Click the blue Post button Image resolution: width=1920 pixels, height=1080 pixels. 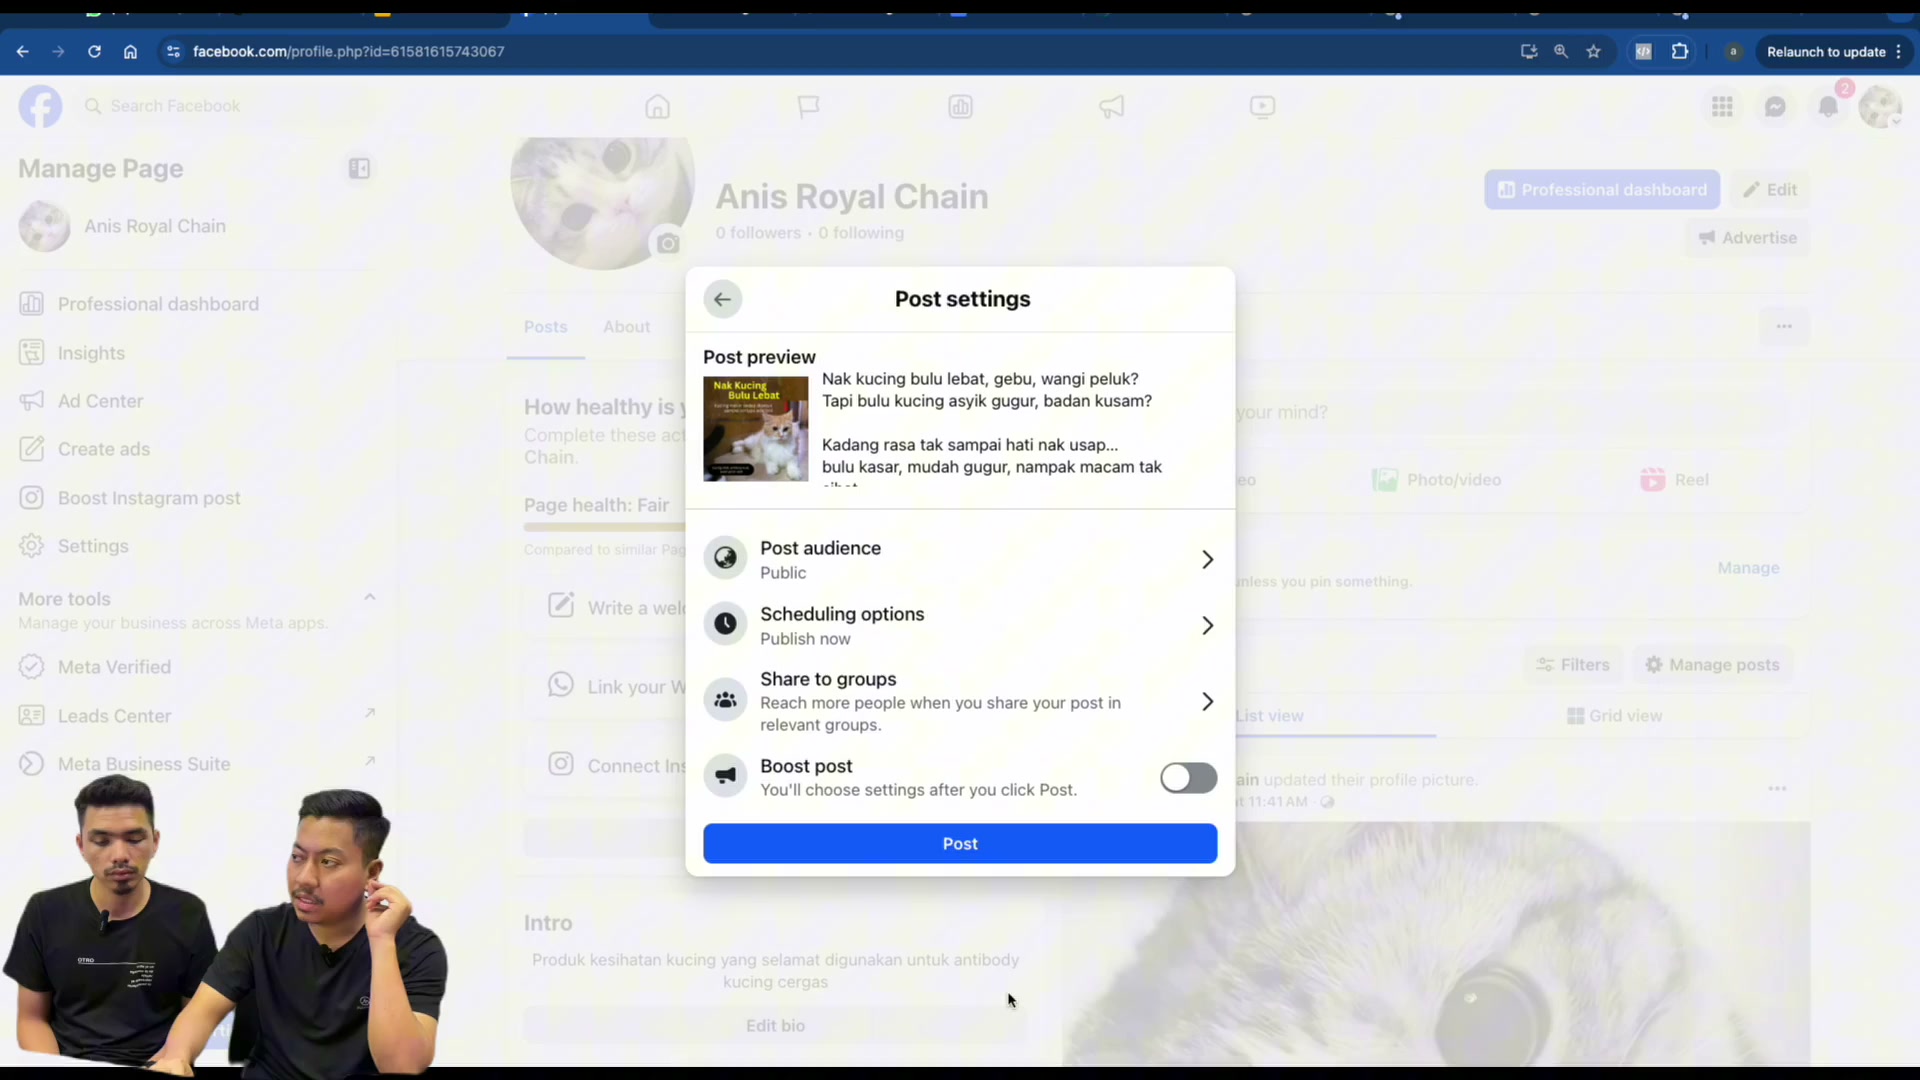pos(960,844)
